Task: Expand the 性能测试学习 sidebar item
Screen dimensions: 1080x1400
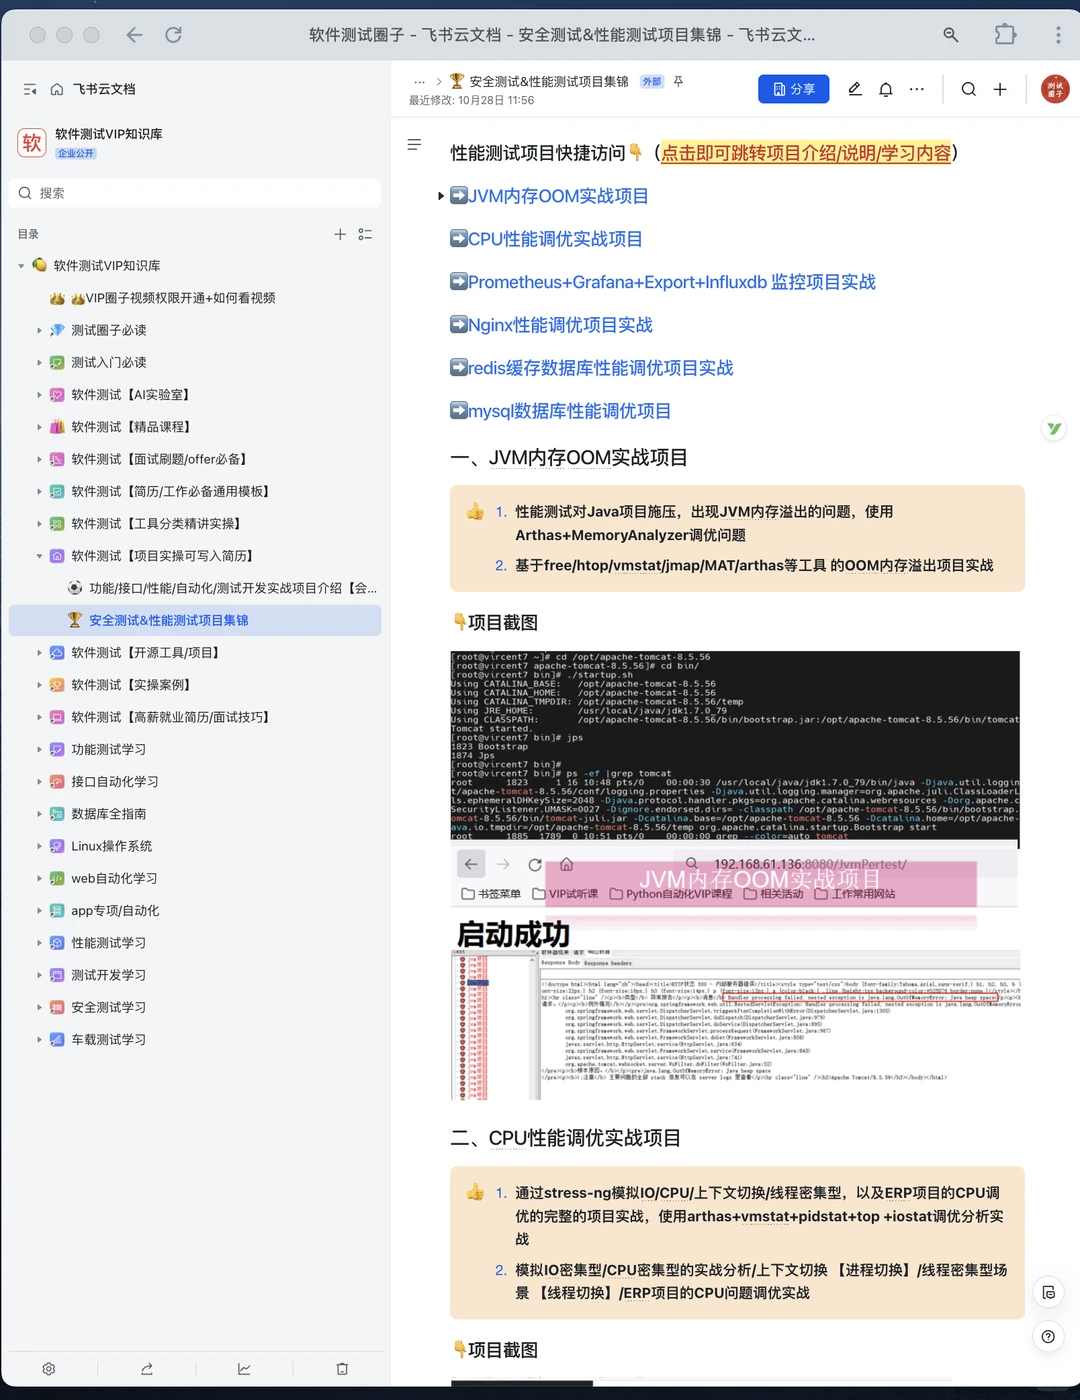Action: point(39,942)
